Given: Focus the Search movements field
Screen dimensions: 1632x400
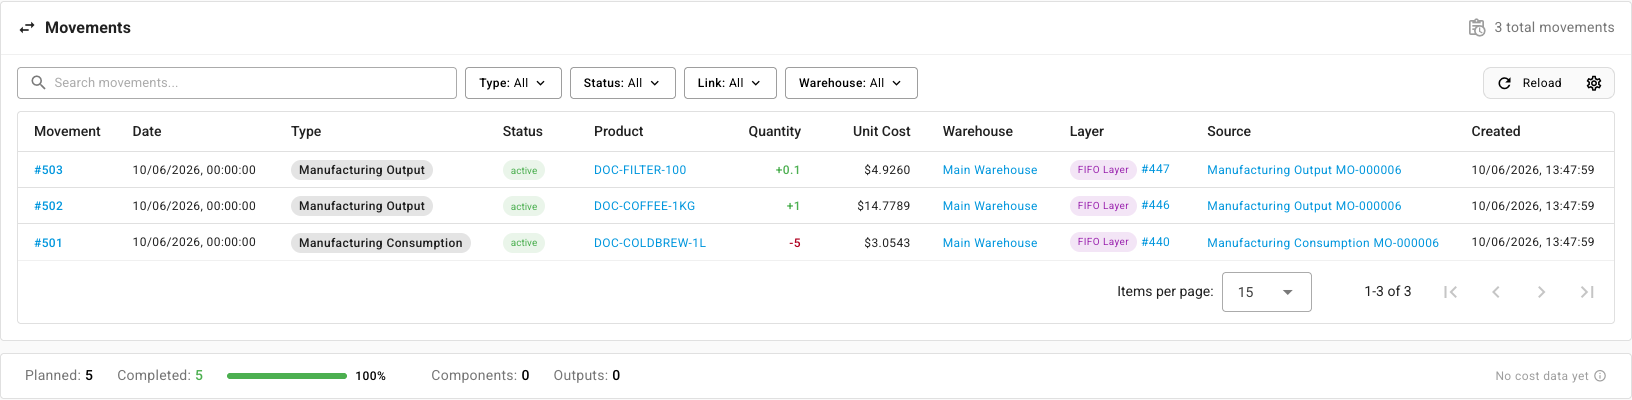Looking at the screenshot, I should point(237,83).
